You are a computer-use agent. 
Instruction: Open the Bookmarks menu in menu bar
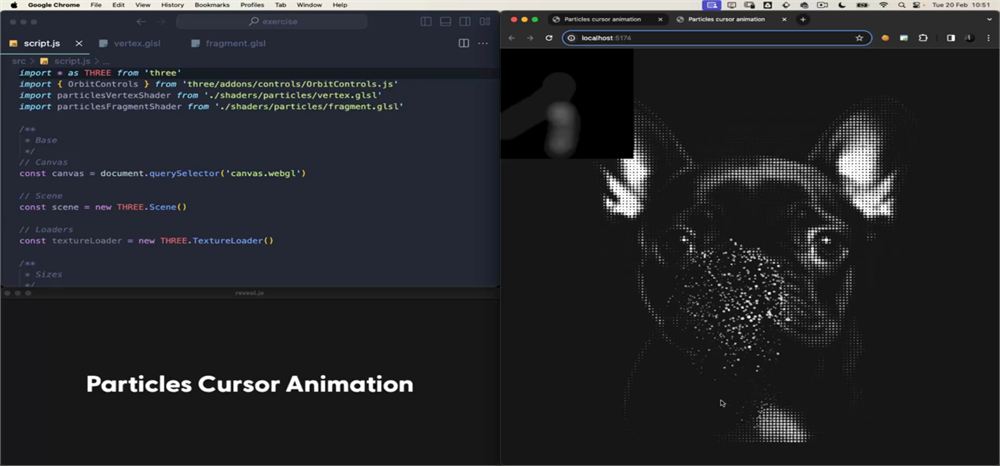(x=212, y=4)
